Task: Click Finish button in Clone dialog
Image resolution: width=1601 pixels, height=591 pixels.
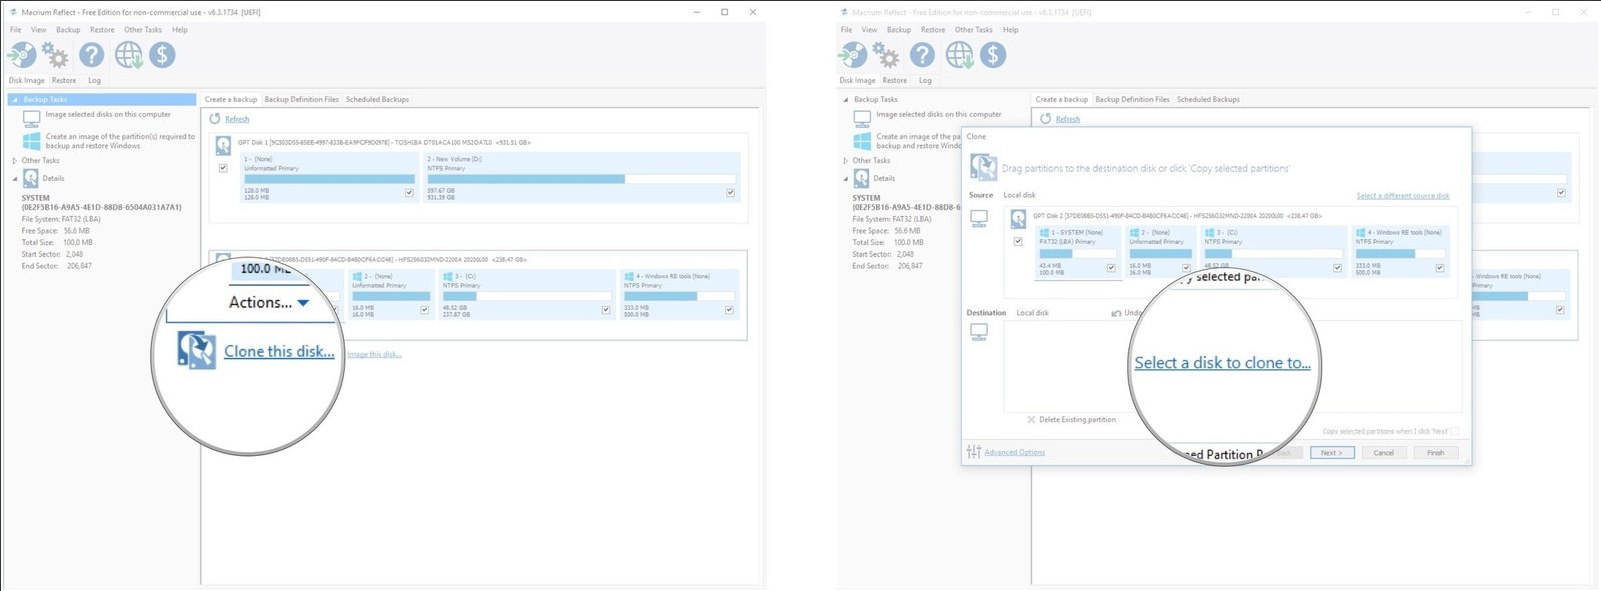Action: 1435,453
